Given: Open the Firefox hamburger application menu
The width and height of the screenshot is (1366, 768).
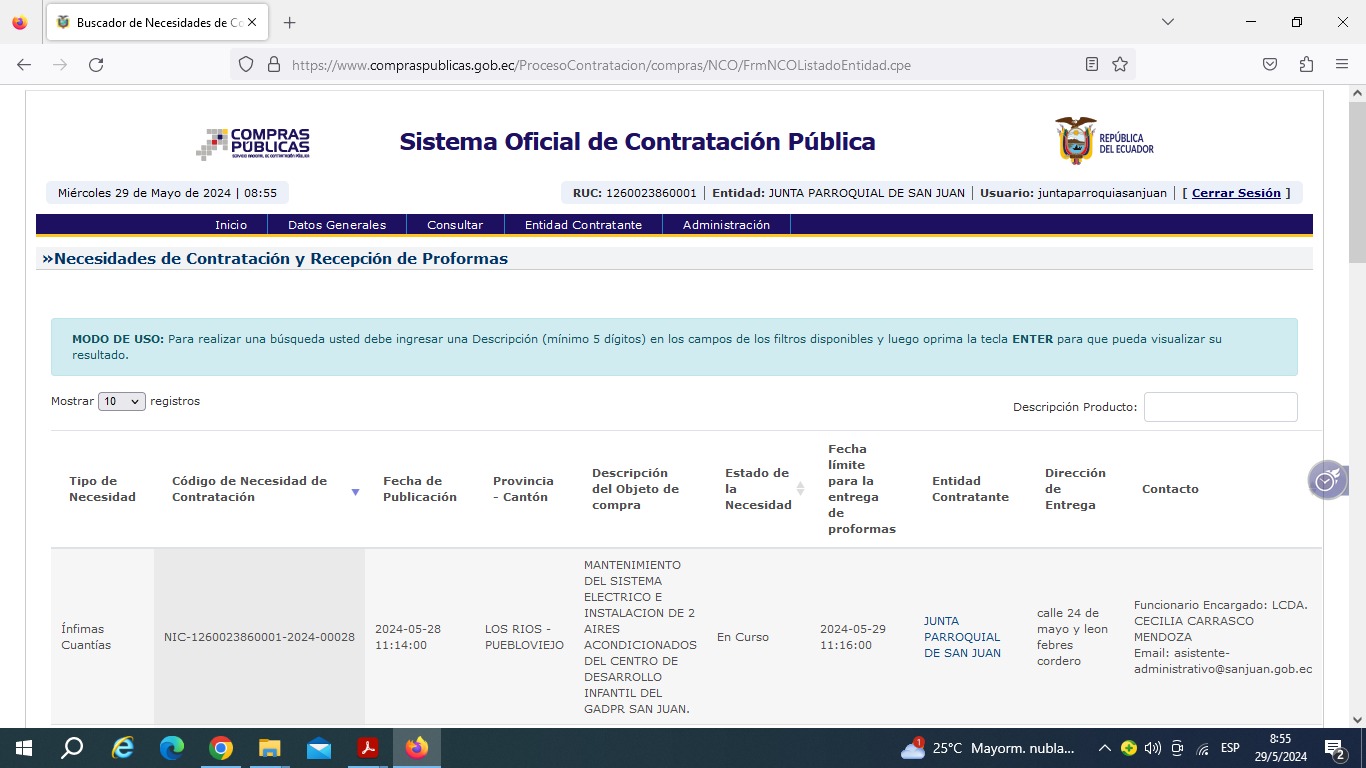Looking at the screenshot, I should click(x=1342, y=65).
